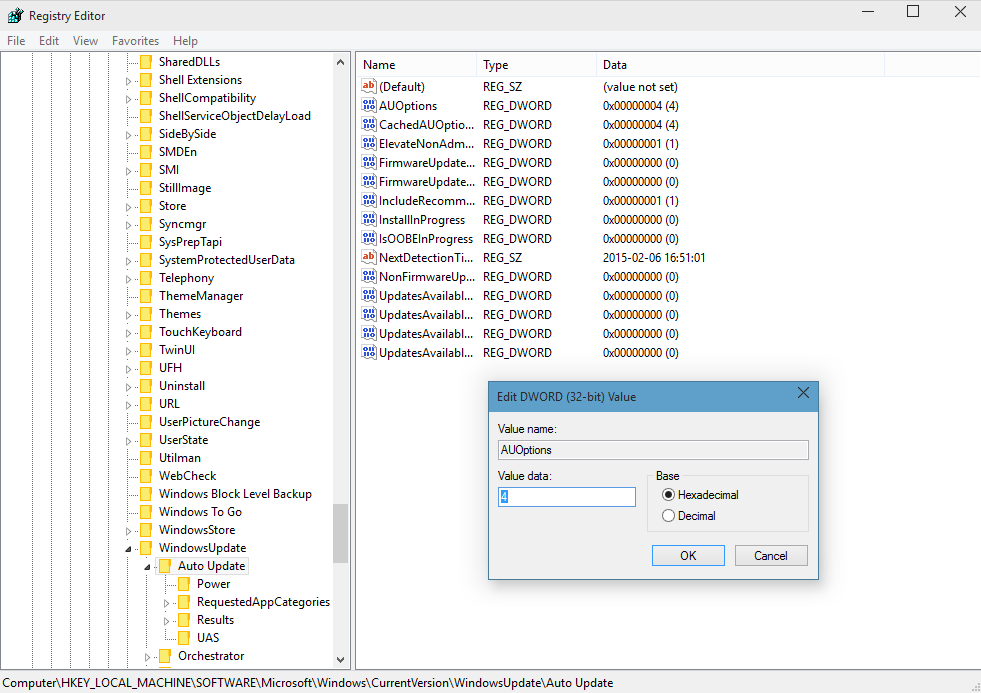This screenshot has height=693, width=981.
Task: Click the Type column header
Action: 536,64
